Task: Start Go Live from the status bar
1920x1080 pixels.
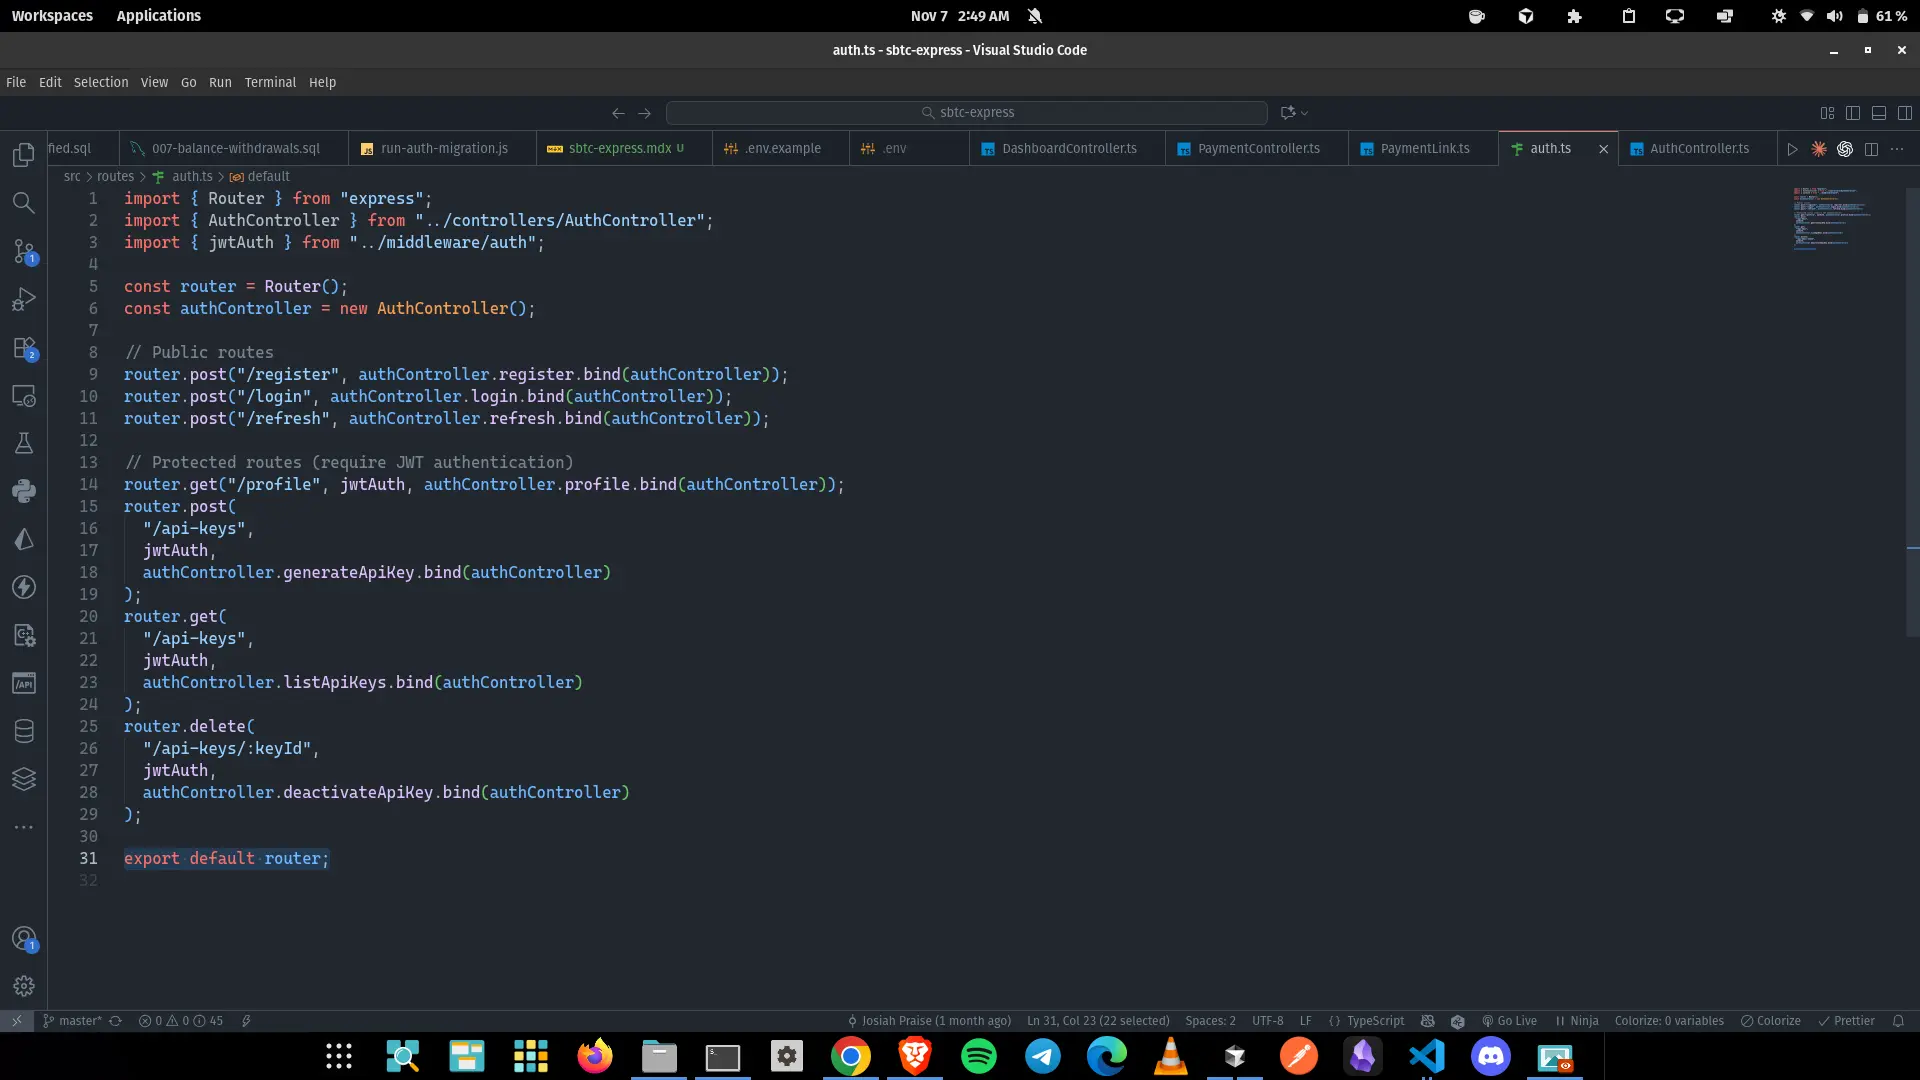Action: pos(1510,1021)
